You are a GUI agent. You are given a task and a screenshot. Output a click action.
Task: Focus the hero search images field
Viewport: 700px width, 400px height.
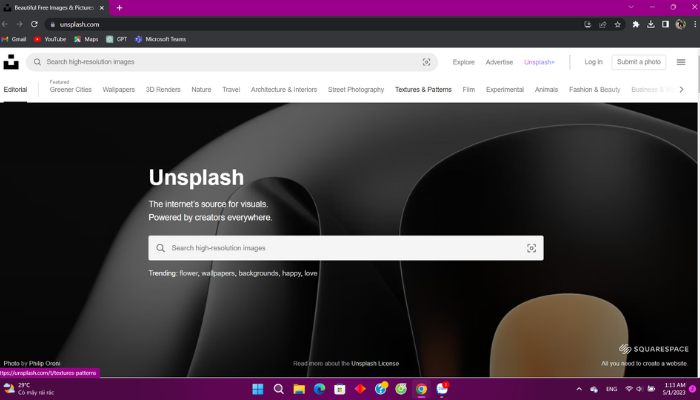[x=346, y=248]
